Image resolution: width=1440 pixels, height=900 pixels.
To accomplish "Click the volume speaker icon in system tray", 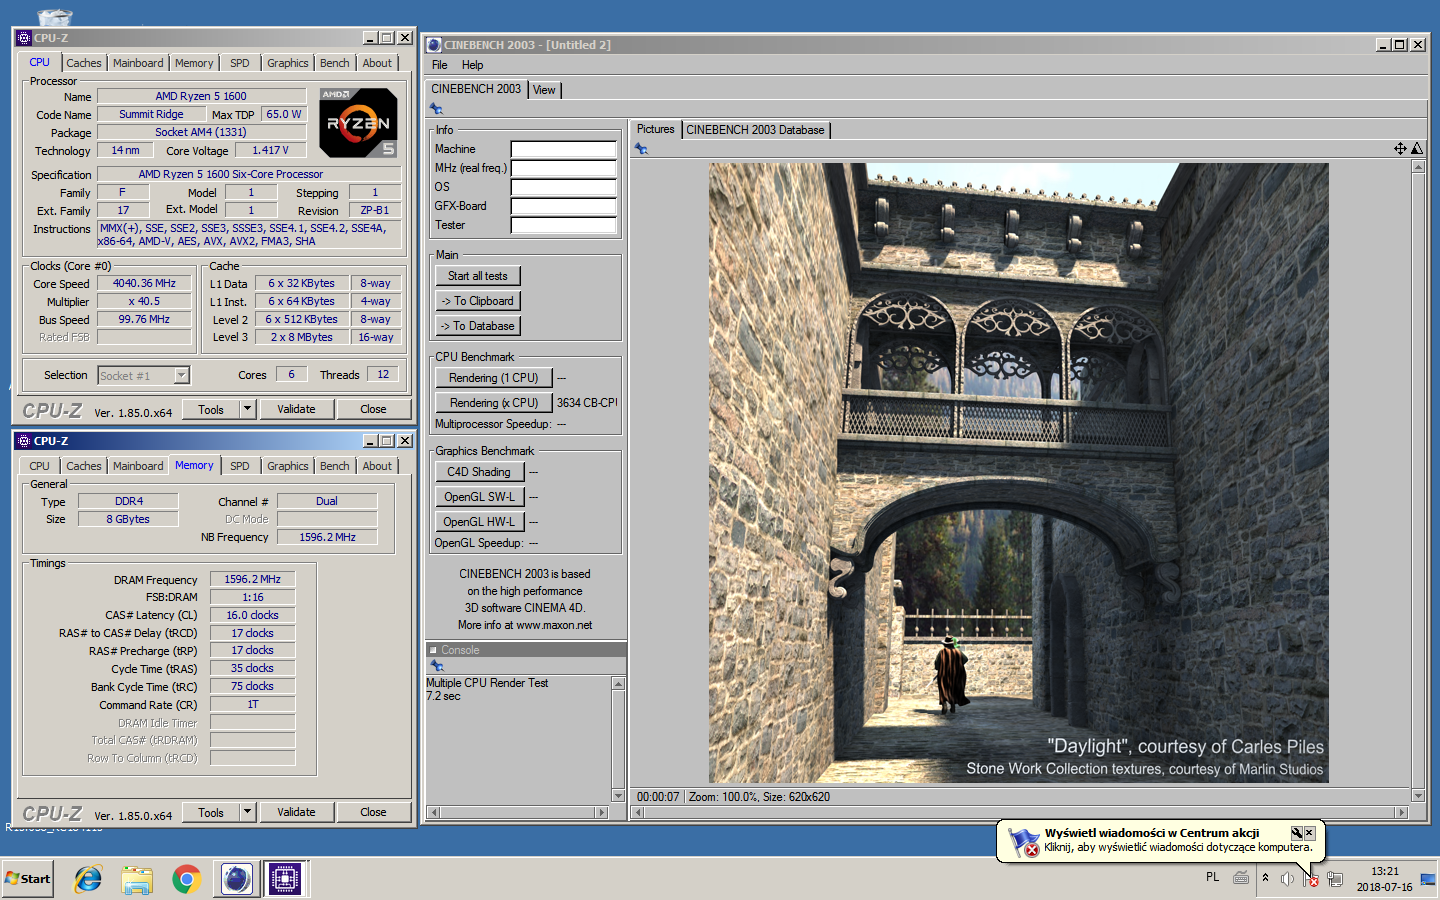I will [x=1287, y=879].
